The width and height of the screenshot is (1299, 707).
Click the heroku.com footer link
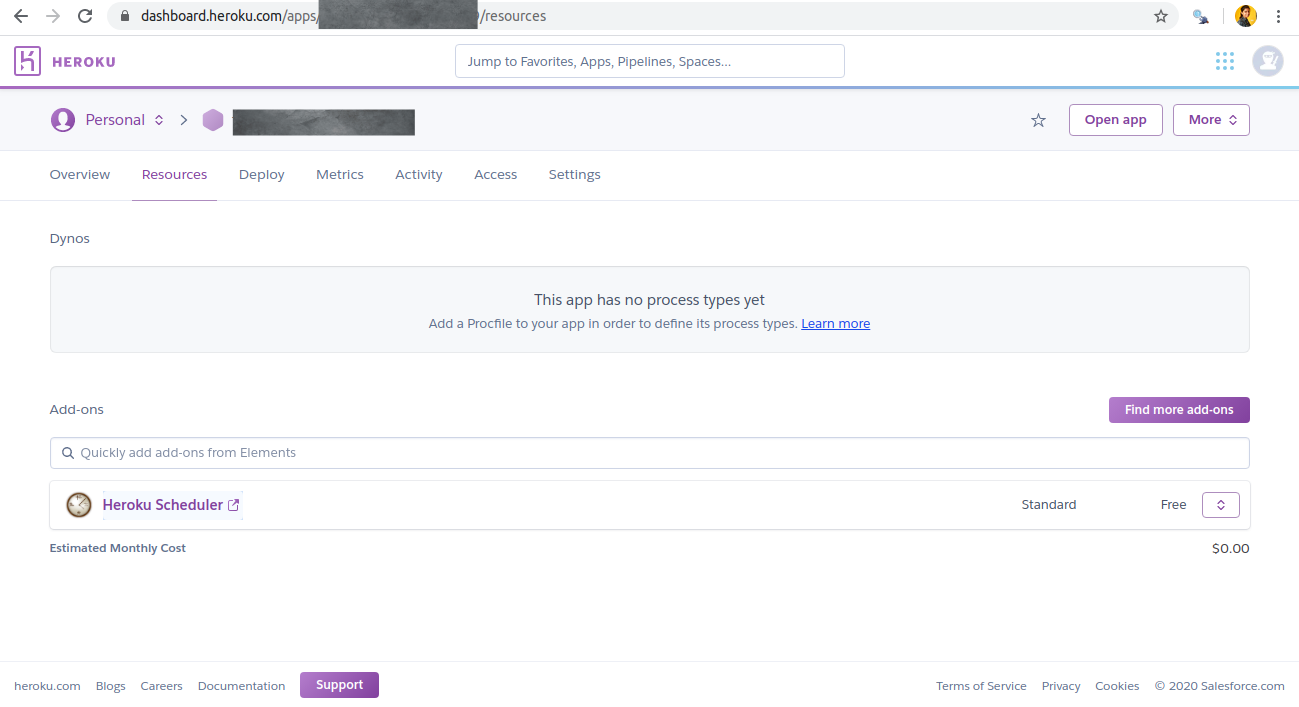[x=47, y=686]
